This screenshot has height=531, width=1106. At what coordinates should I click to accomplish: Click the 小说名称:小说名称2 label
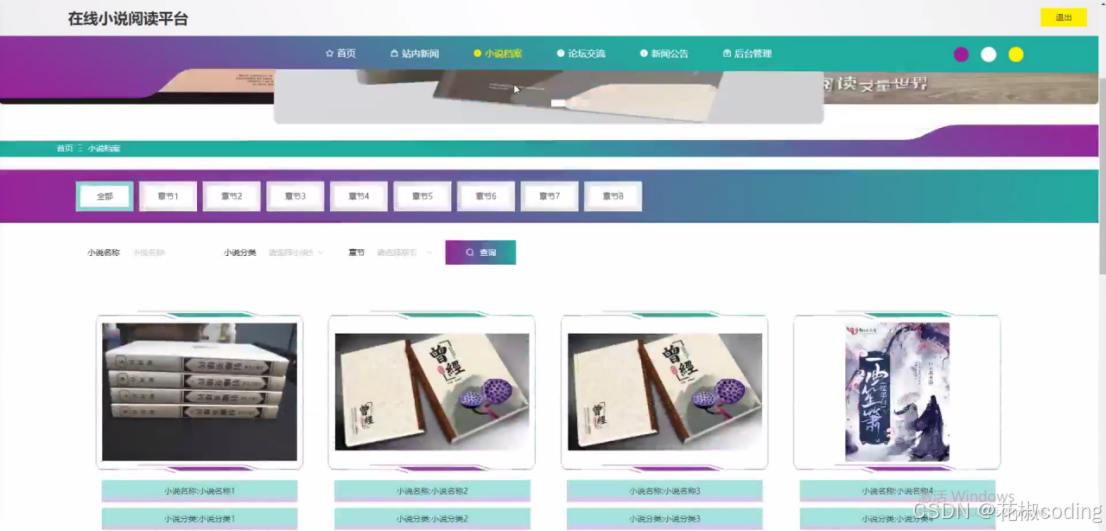pyautogui.click(x=432, y=491)
